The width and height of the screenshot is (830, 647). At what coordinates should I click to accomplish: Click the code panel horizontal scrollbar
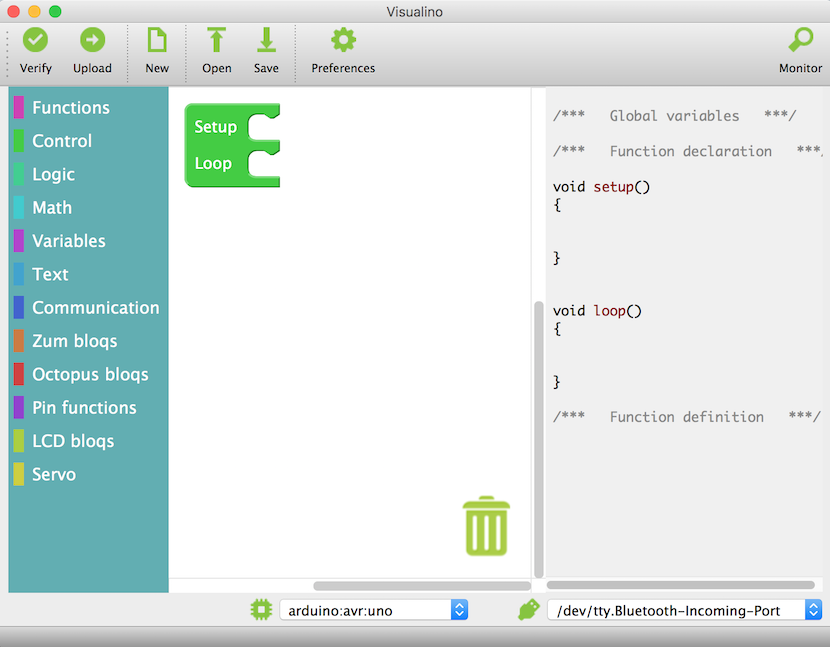coord(680,585)
